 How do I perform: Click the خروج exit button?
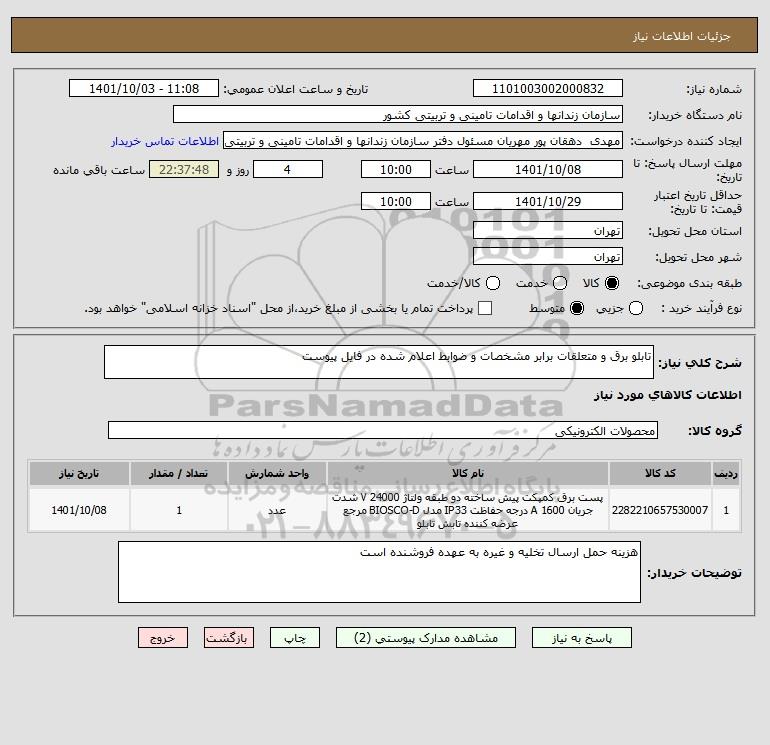[163, 637]
